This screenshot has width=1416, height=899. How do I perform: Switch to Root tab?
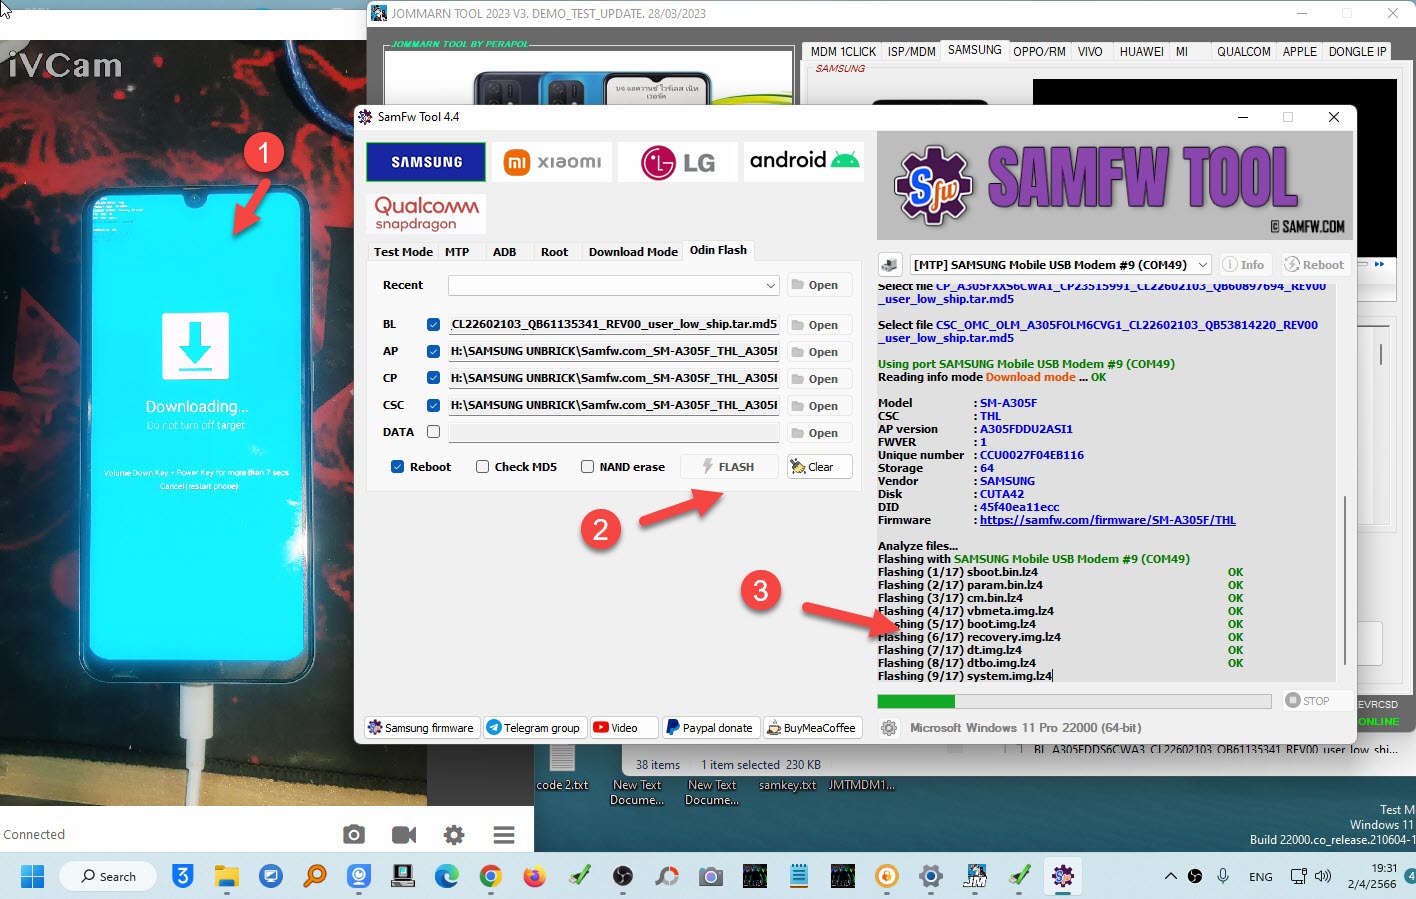(x=554, y=252)
